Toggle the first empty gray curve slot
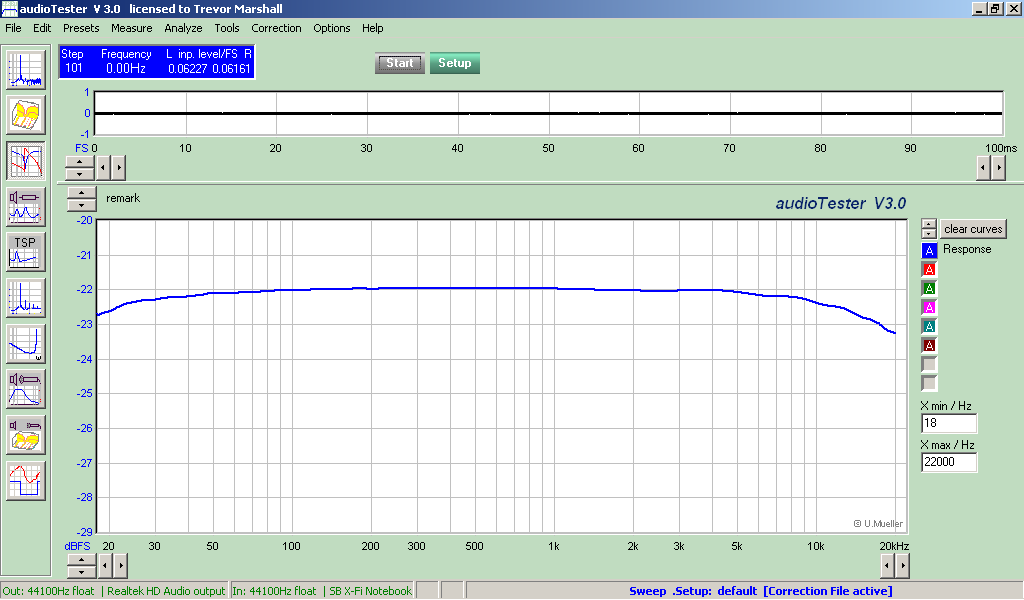Screen dimensions: 1024x600 click(x=929, y=364)
